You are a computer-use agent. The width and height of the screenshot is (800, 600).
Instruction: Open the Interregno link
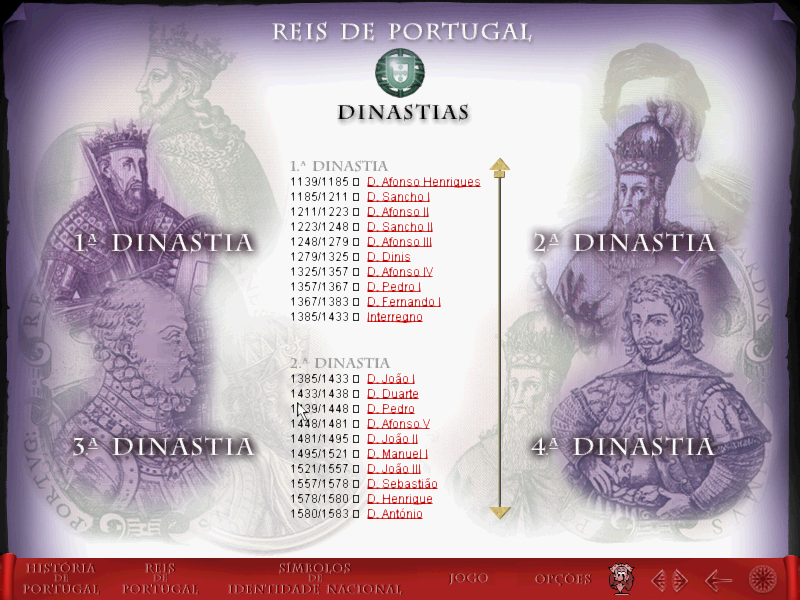(395, 317)
